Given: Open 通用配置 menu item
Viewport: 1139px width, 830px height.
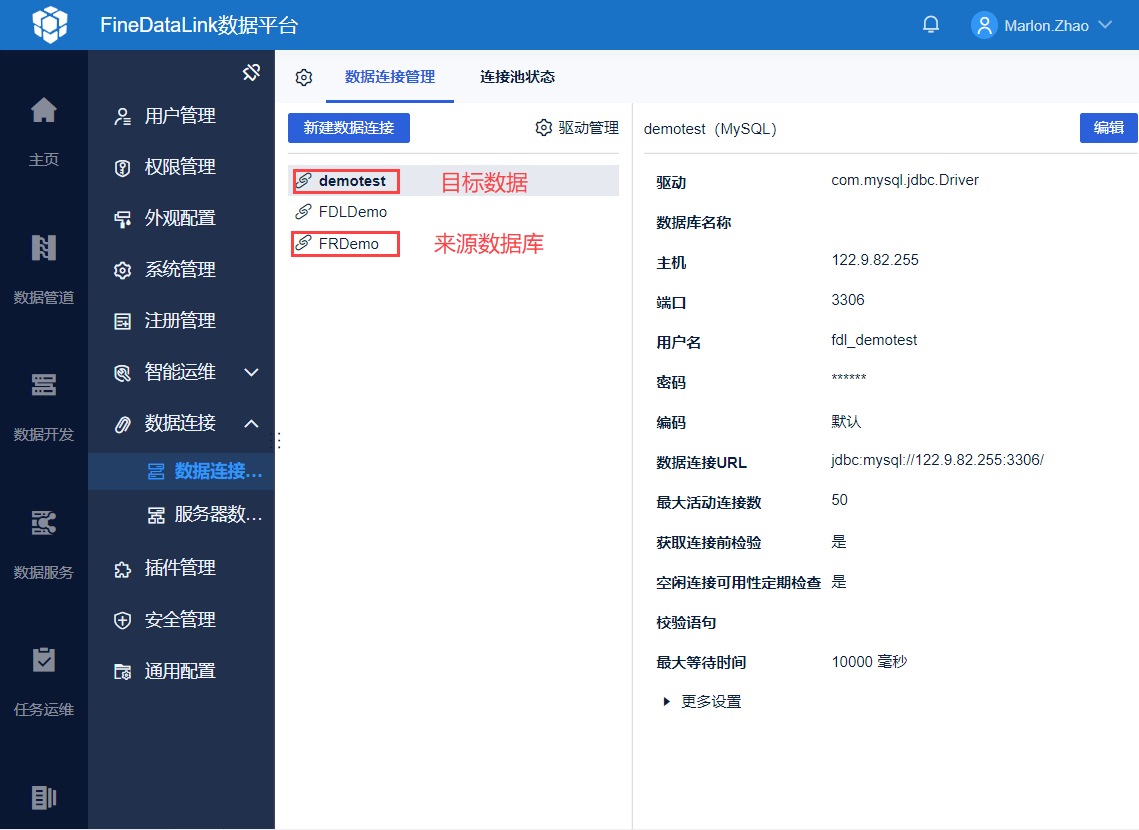Looking at the screenshot, I should pos(180,671).
